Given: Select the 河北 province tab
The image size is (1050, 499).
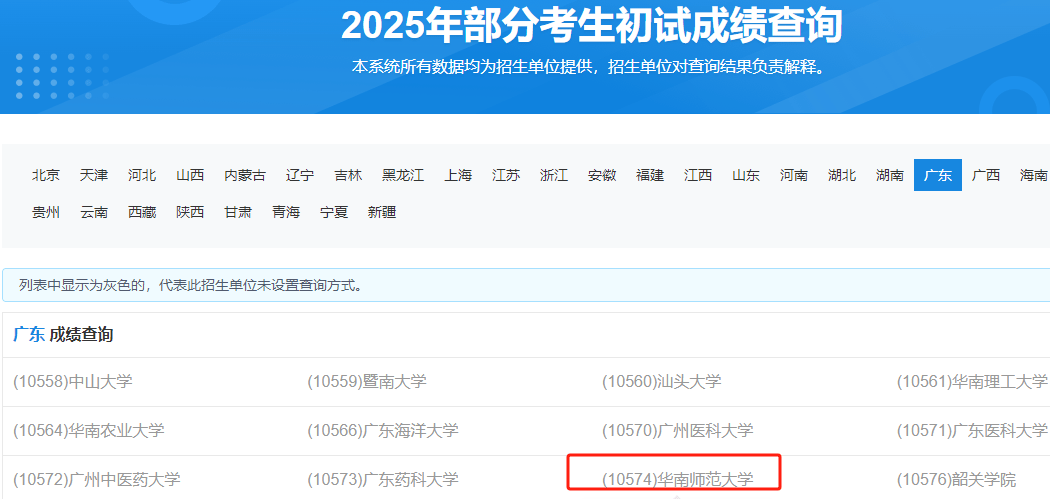Looking at the screenshot, I should [x=142, y=175].
